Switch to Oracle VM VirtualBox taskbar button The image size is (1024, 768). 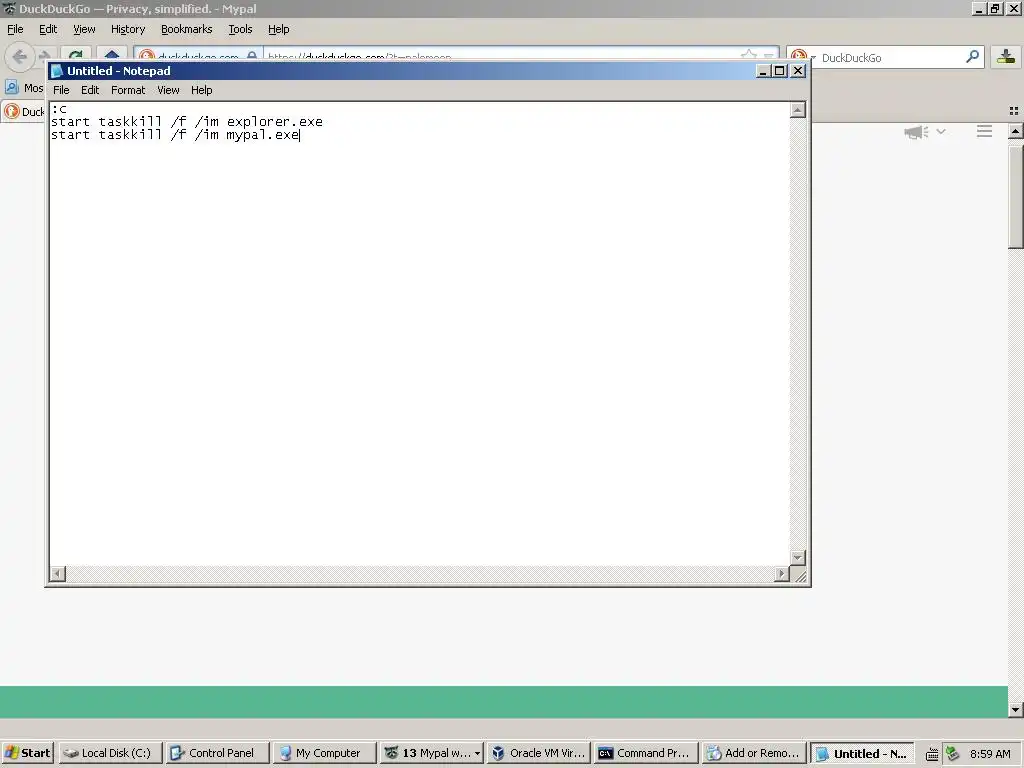(x=539, y=753)
